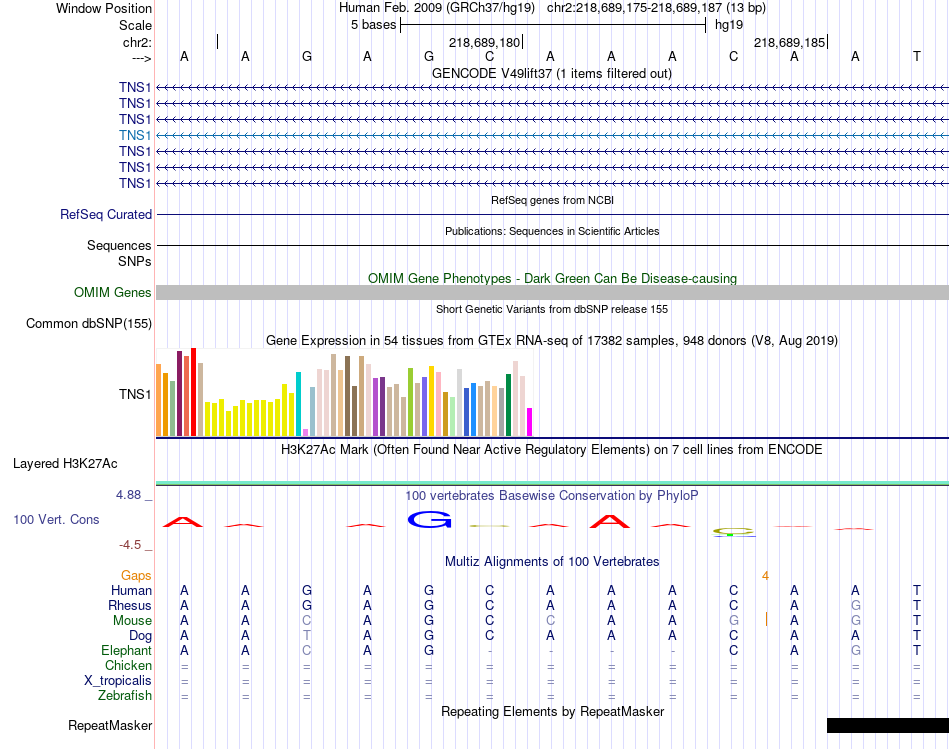
Task: Open 100 vertebrates Basewise Conservation by PhyloP title
Action: 552,496
